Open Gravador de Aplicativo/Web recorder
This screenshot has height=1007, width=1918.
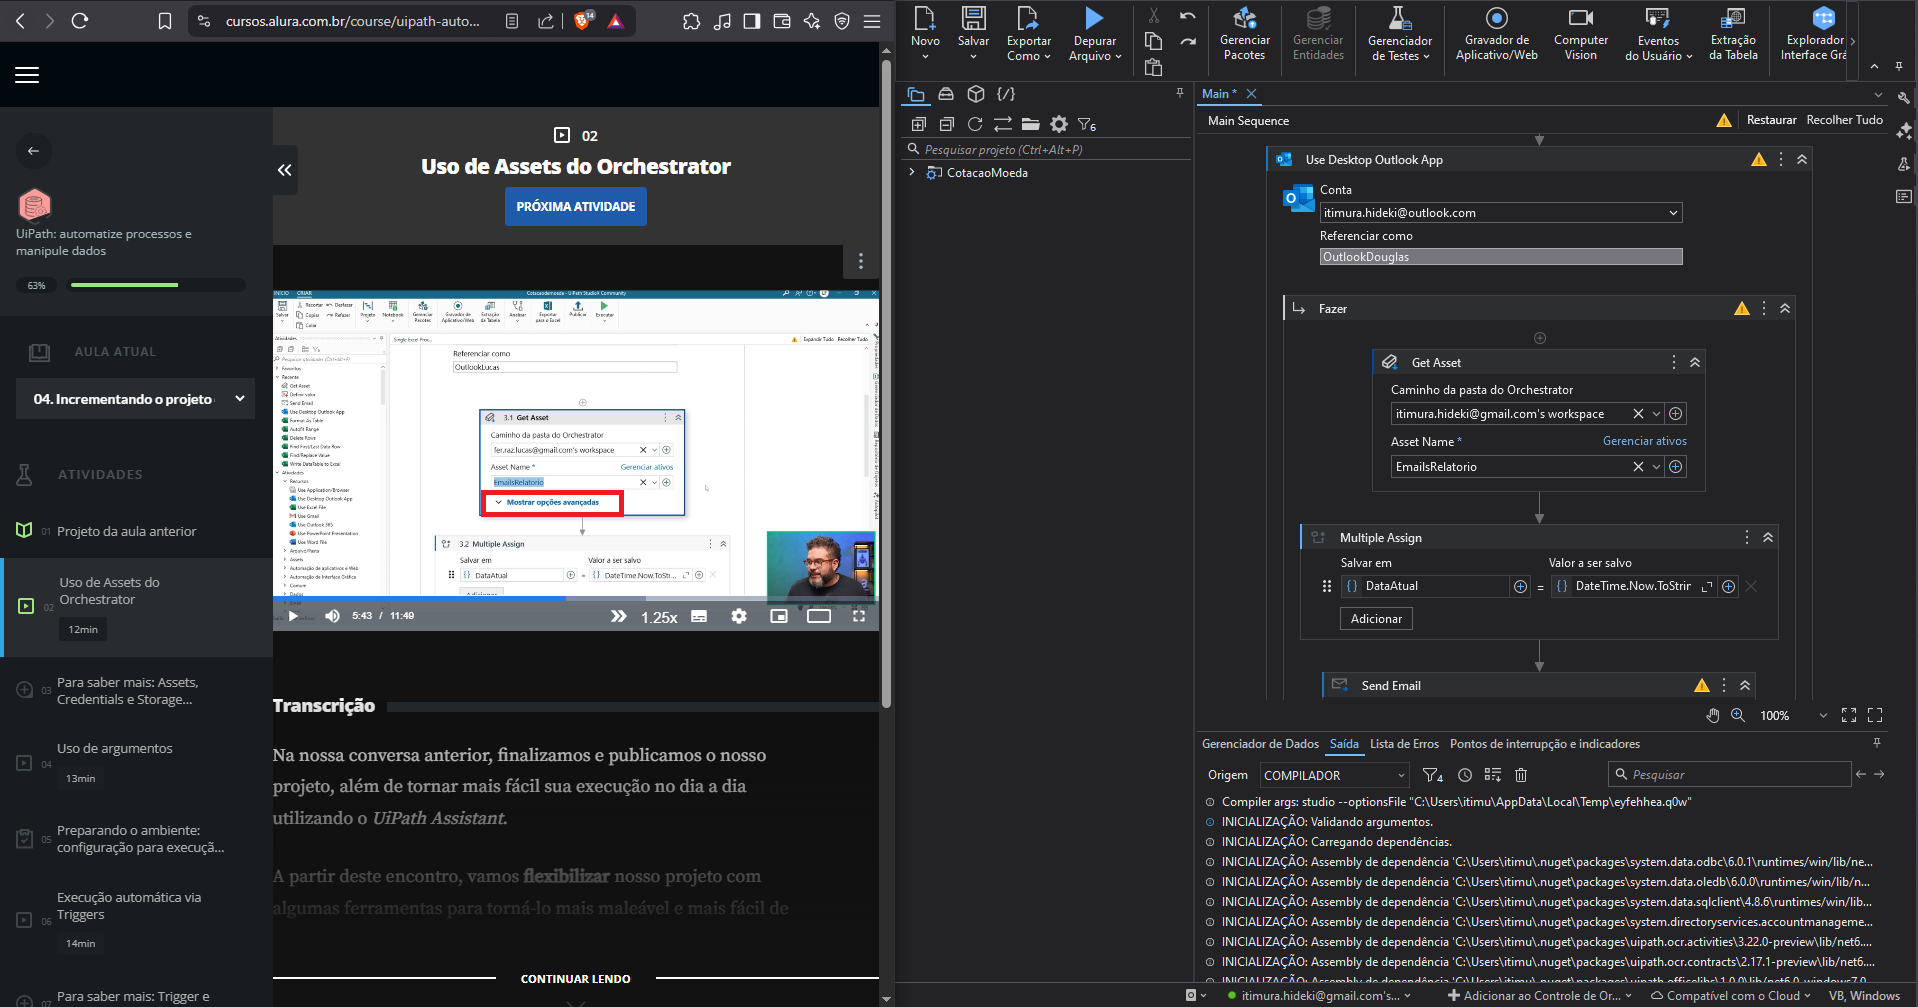click(x=1496, y=34)
